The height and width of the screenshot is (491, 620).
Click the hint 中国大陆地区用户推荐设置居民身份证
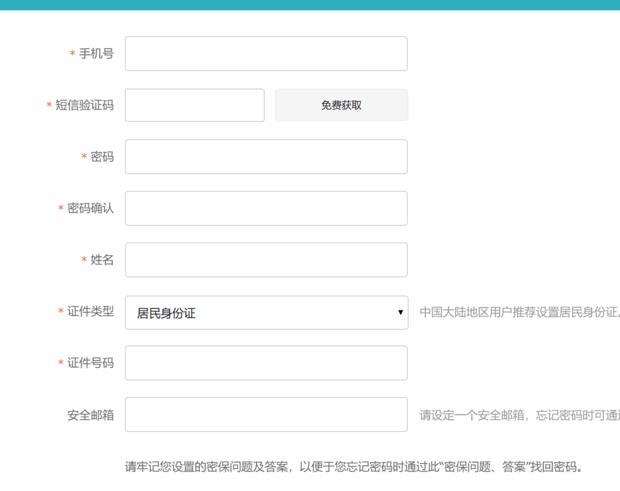click(x=520, y=312)
